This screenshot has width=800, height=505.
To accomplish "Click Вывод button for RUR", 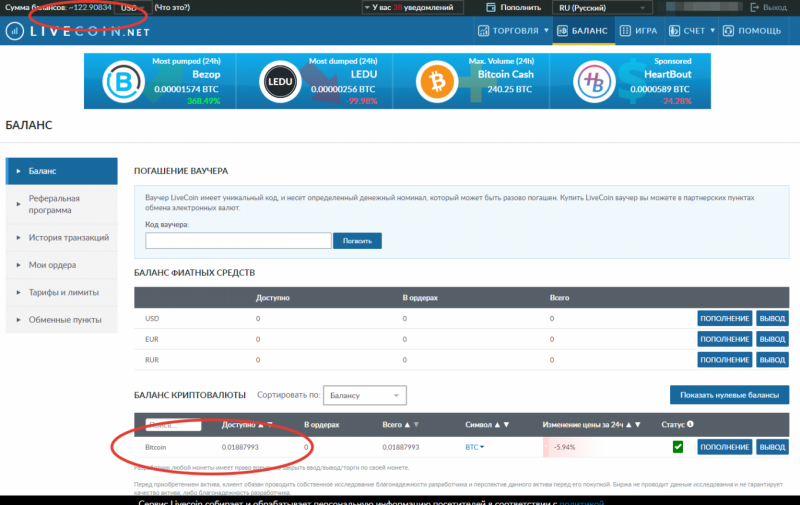I will [x=772, y=360].
